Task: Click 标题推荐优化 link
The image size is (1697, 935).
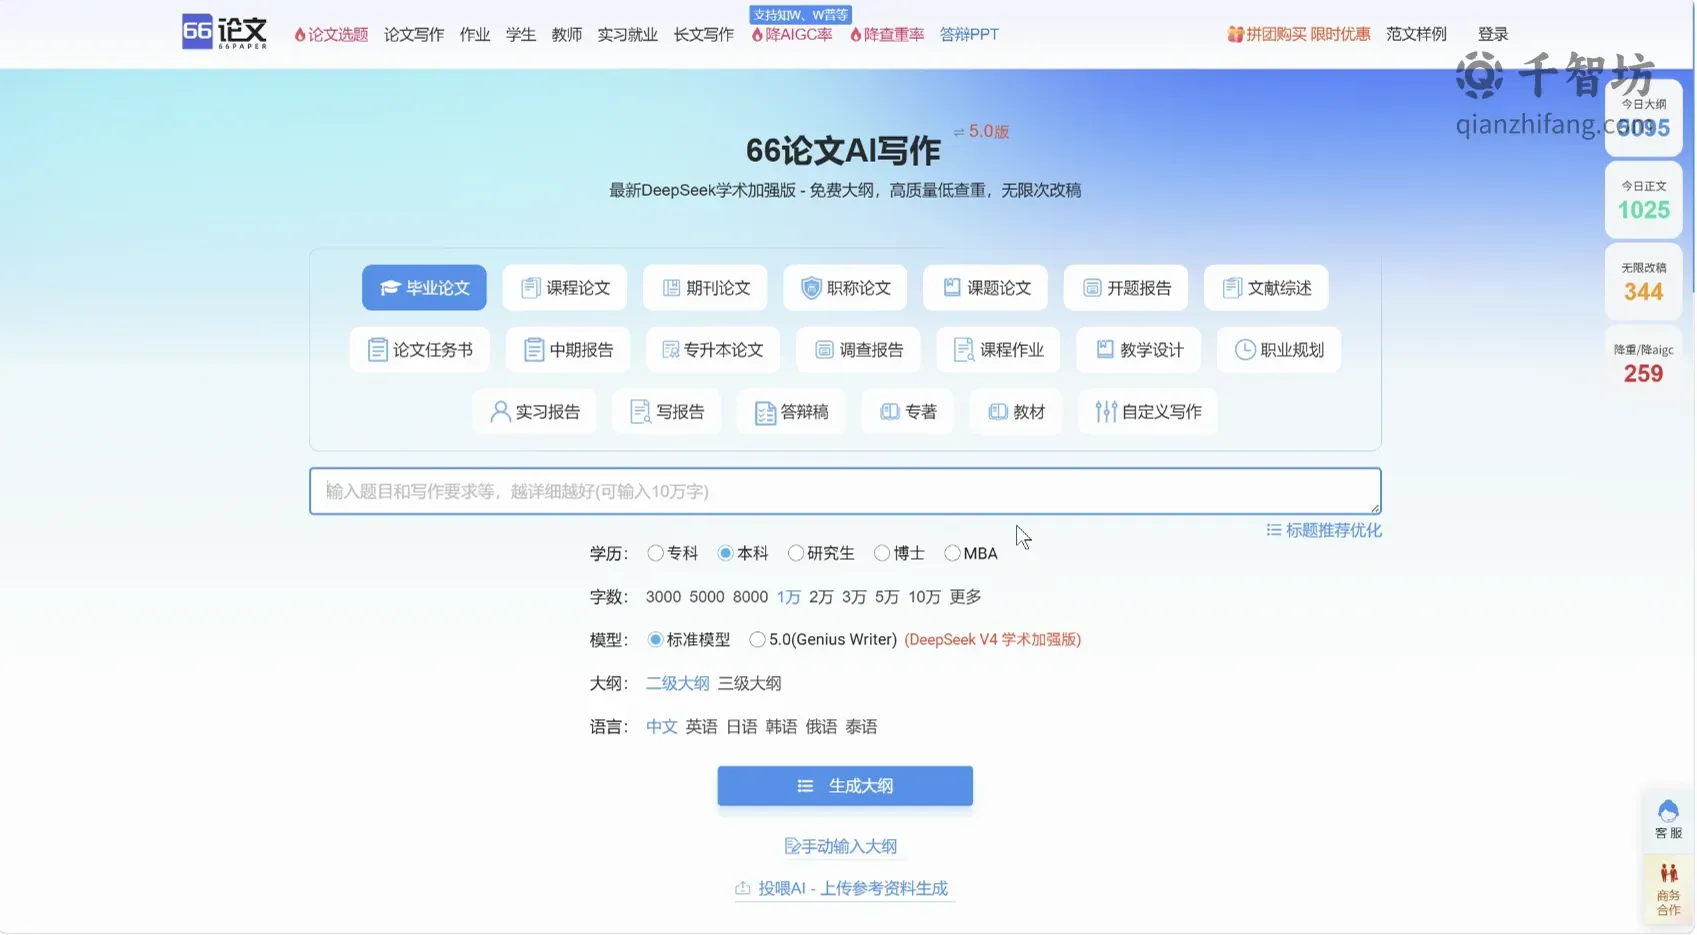Action: tap(1324, 530)
